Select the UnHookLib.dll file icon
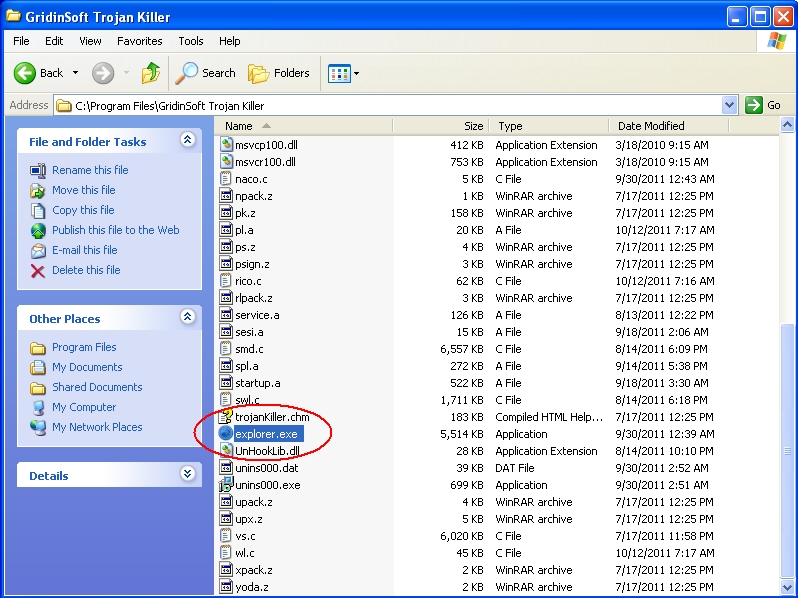The height and width of the screenshot is (598, 798). click(x=226, y=450)
